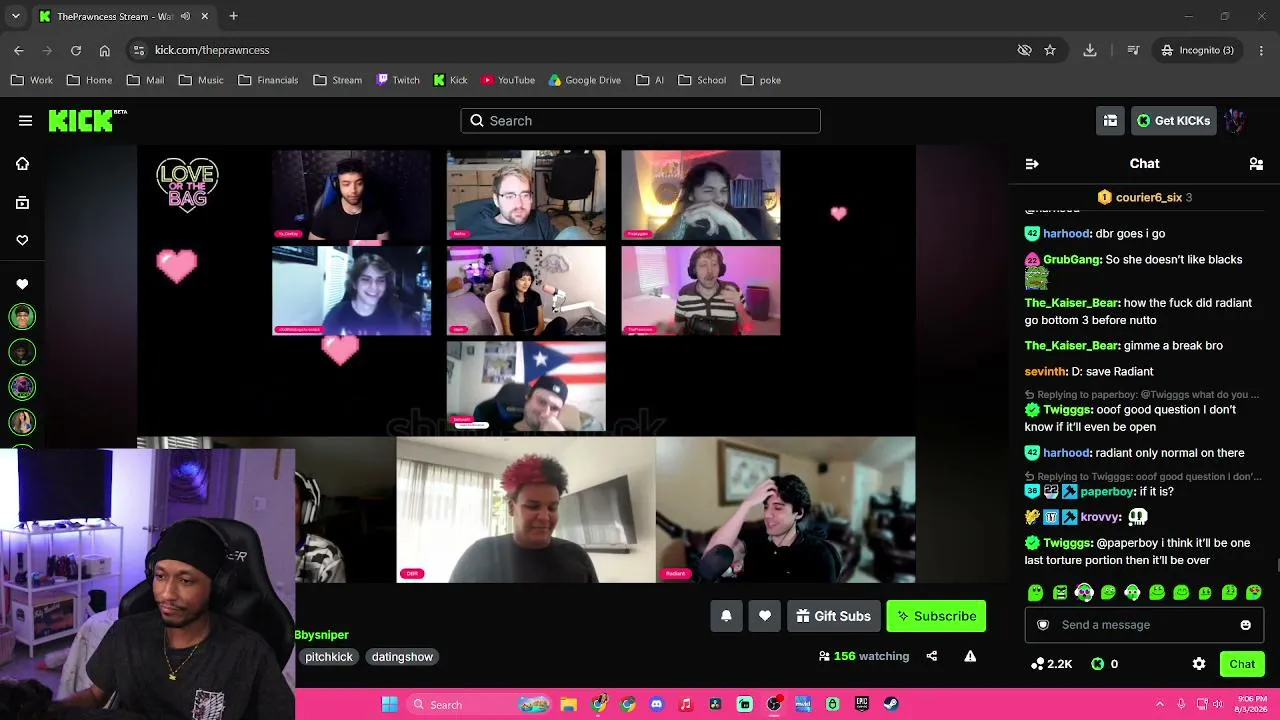The height and width of the screenshot is (720, 1280).
Task: Open Epic Games Launcher from taskbar
Action: (861, 704)
